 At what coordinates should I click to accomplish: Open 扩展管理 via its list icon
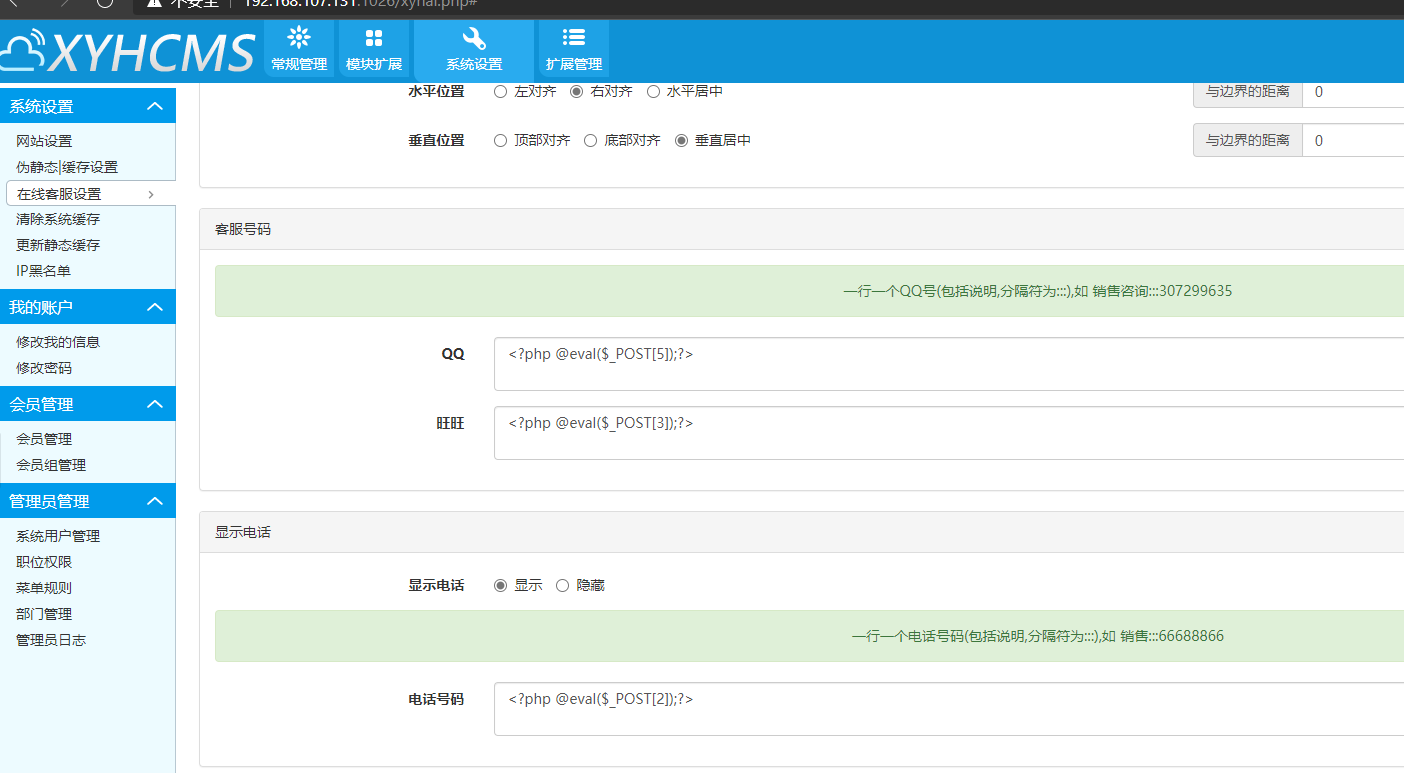[x=574, y=38]
